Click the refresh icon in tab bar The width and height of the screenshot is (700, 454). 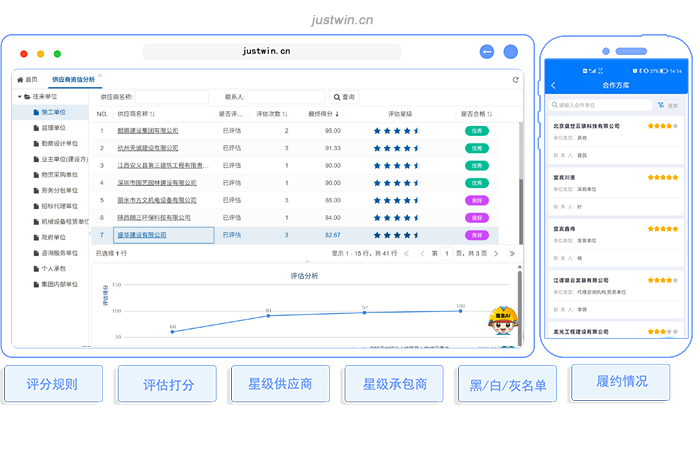click(516, 79)
